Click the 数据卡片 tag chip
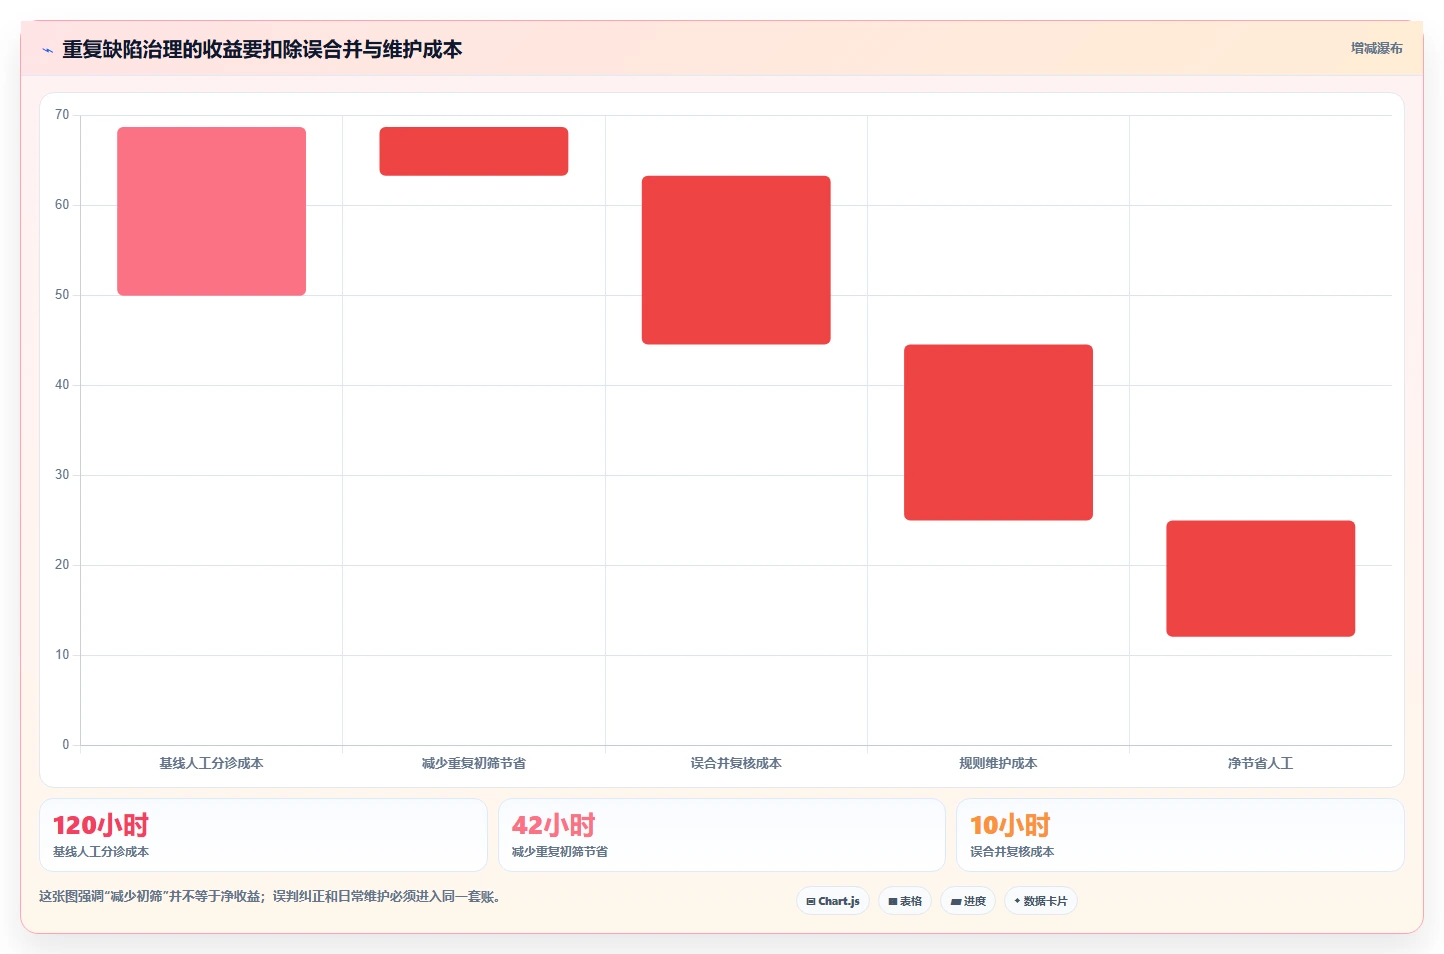This screenshot has height=954, width=1444. pos(1041,901)
